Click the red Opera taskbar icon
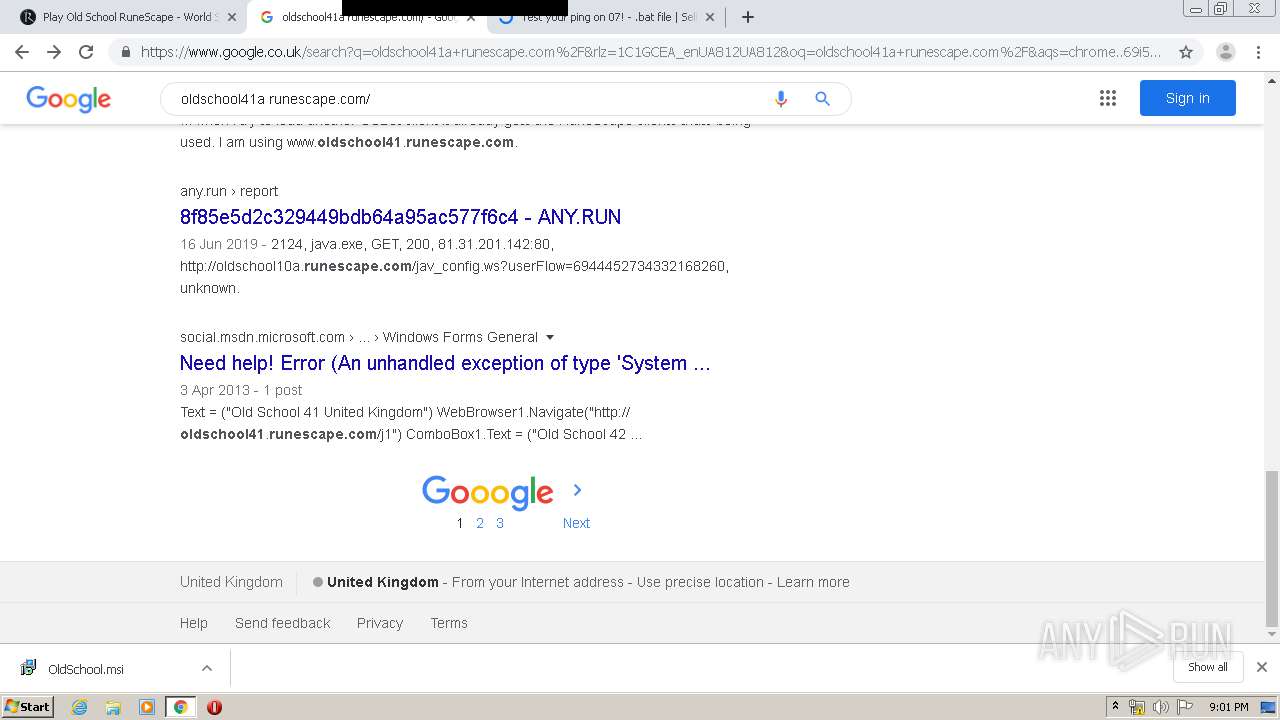This screenshot has width=1280, height=720. tap(214, 707)
